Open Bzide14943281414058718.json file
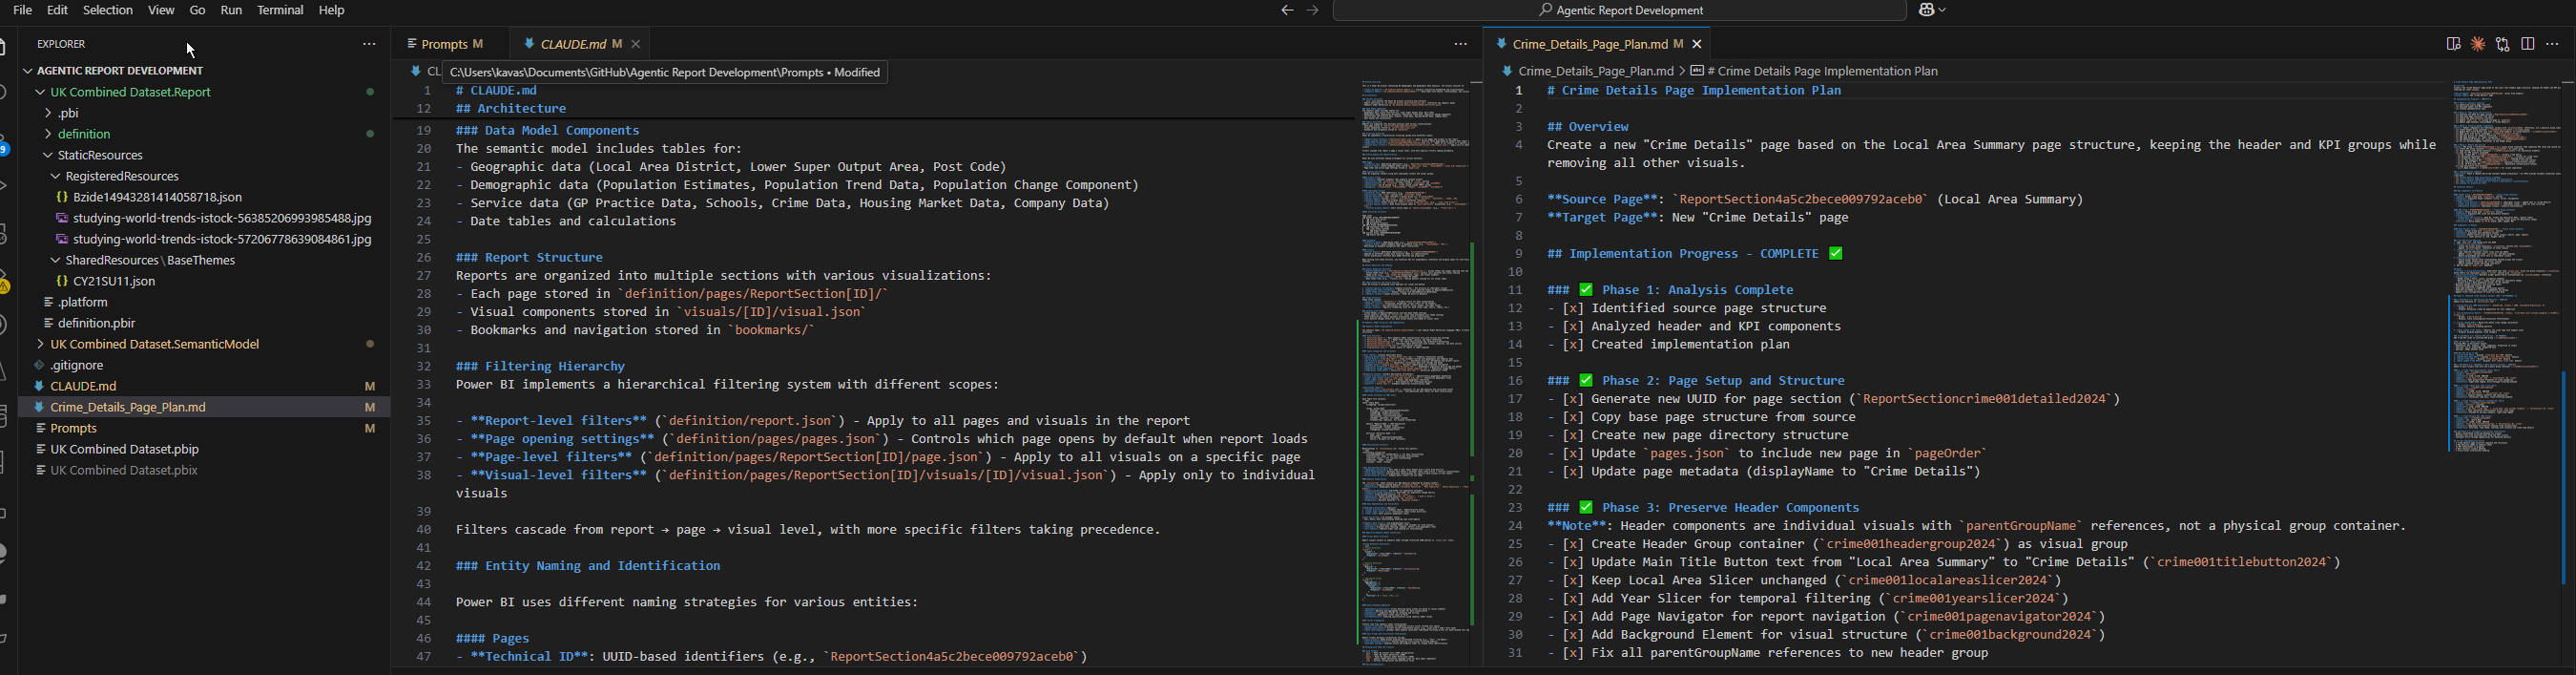2576x675 pixels. click(158, 198)
